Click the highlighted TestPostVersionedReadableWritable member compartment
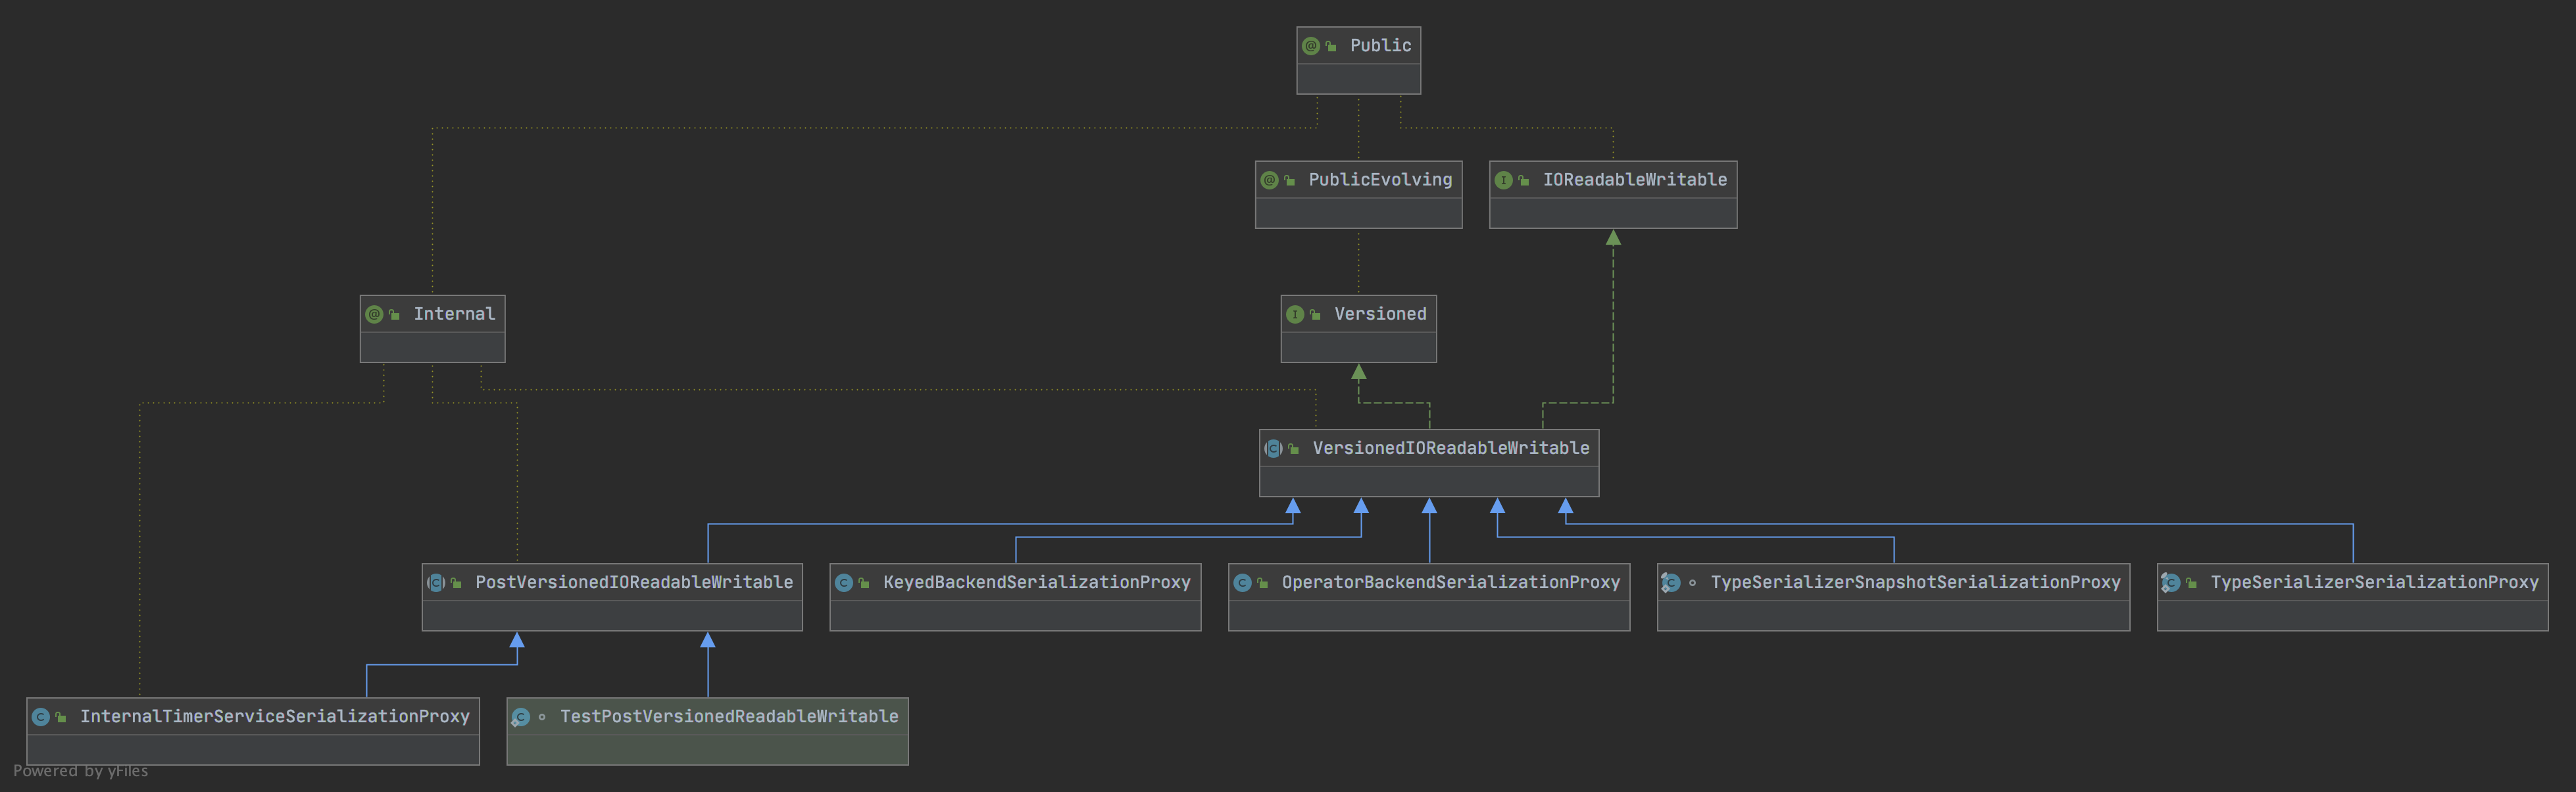The width and height of the screenshot is (2576, 792). click(x=707, y=750)
